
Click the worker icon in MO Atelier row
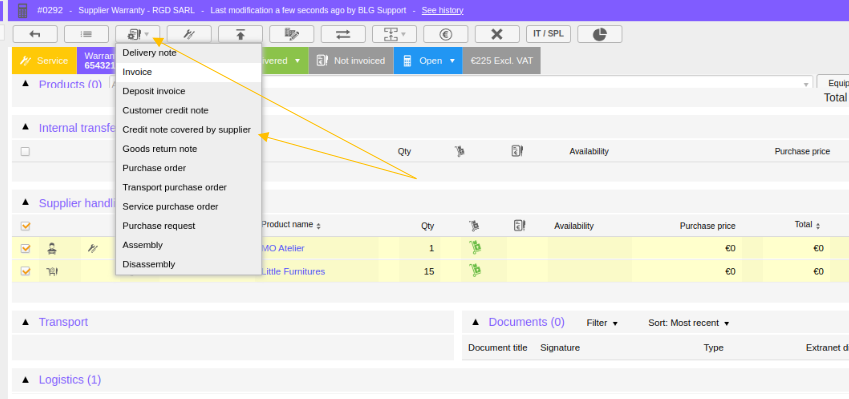click(53, 248)
